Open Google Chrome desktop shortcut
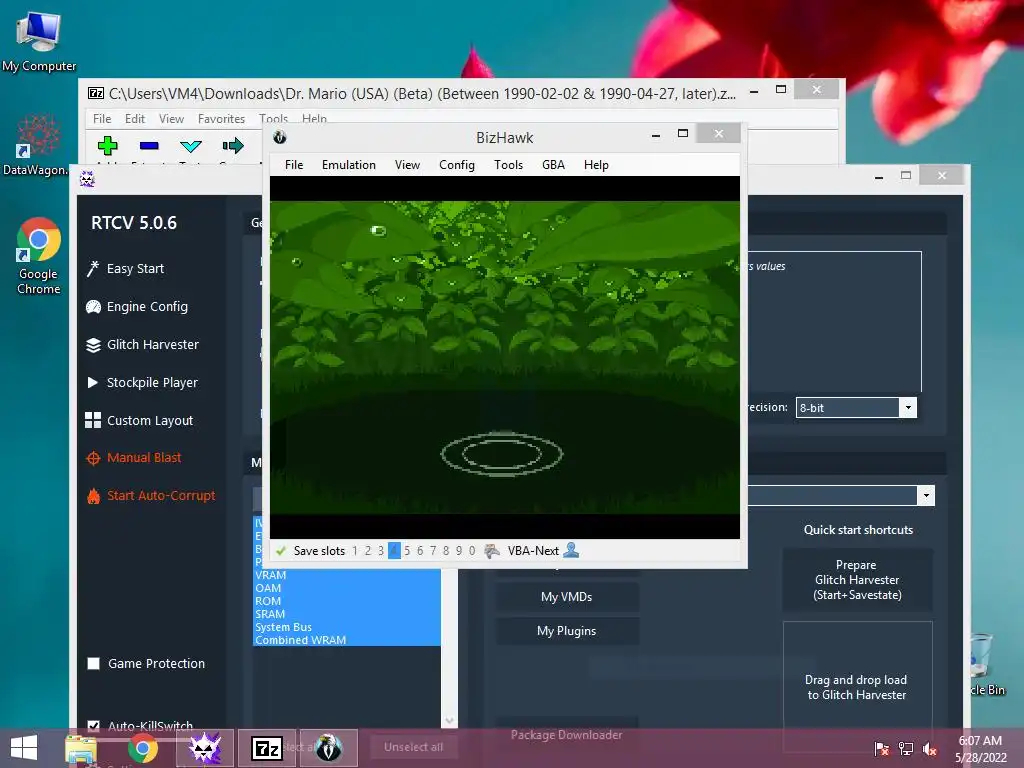The height and width of the screenshot is (768, 1024). 39,256
